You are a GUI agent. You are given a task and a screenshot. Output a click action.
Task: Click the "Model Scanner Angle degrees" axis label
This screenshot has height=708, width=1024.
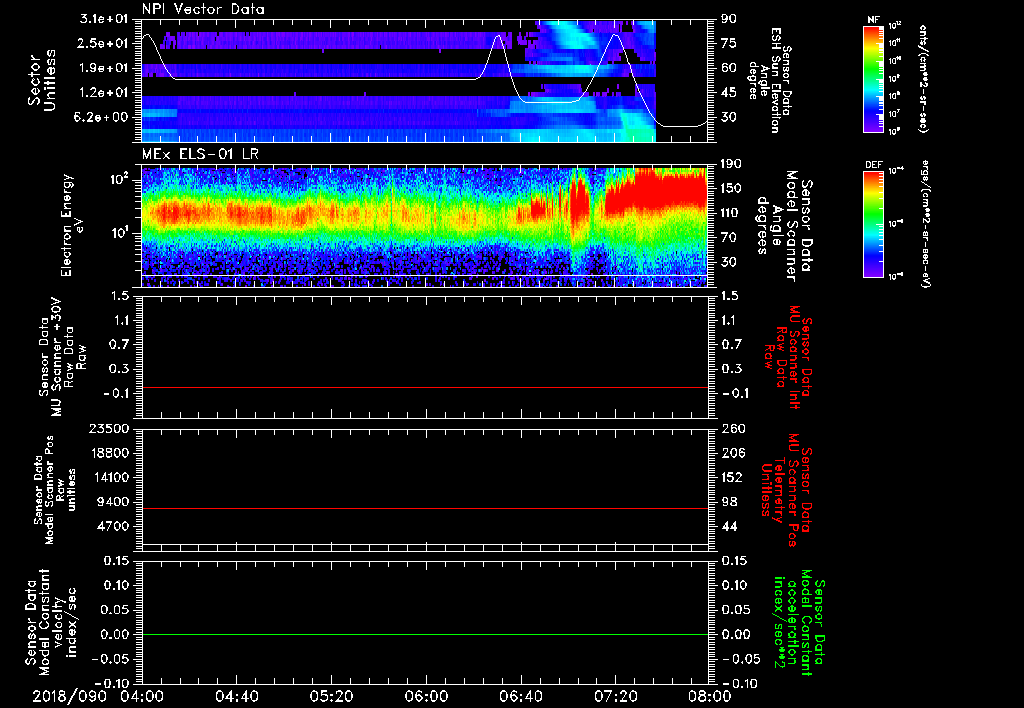pyautogui.click(x=784, y=226)
